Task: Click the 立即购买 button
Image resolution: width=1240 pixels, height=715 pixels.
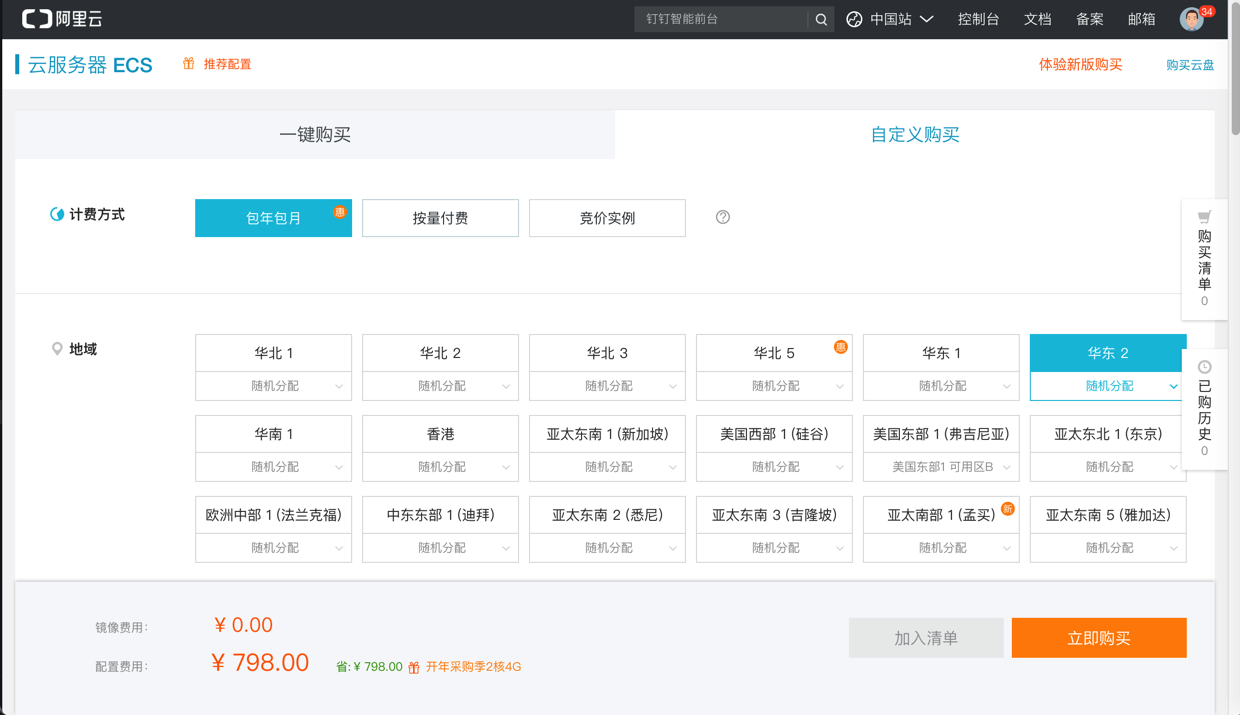Action: 1099,638
